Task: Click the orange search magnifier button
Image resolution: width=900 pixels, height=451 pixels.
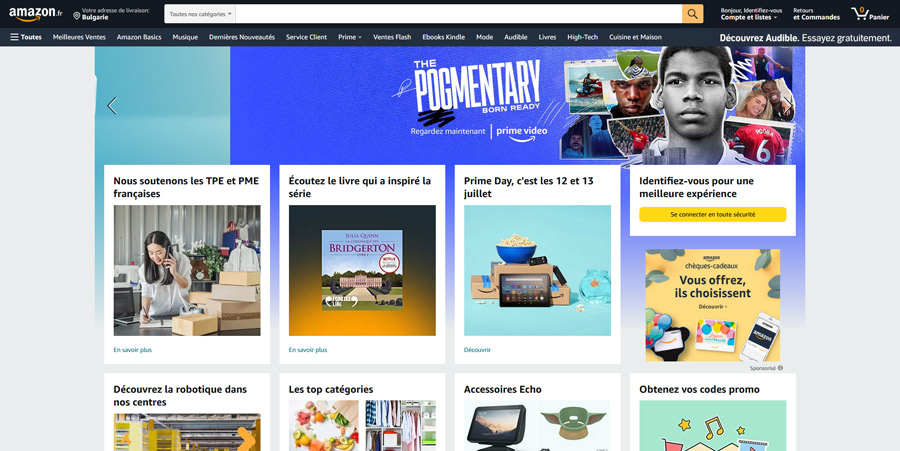Action: tap(692, 14)
